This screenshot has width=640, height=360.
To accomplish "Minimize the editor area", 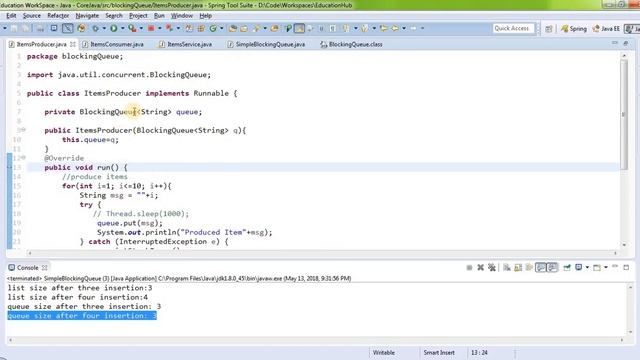I will click(615, 43).
